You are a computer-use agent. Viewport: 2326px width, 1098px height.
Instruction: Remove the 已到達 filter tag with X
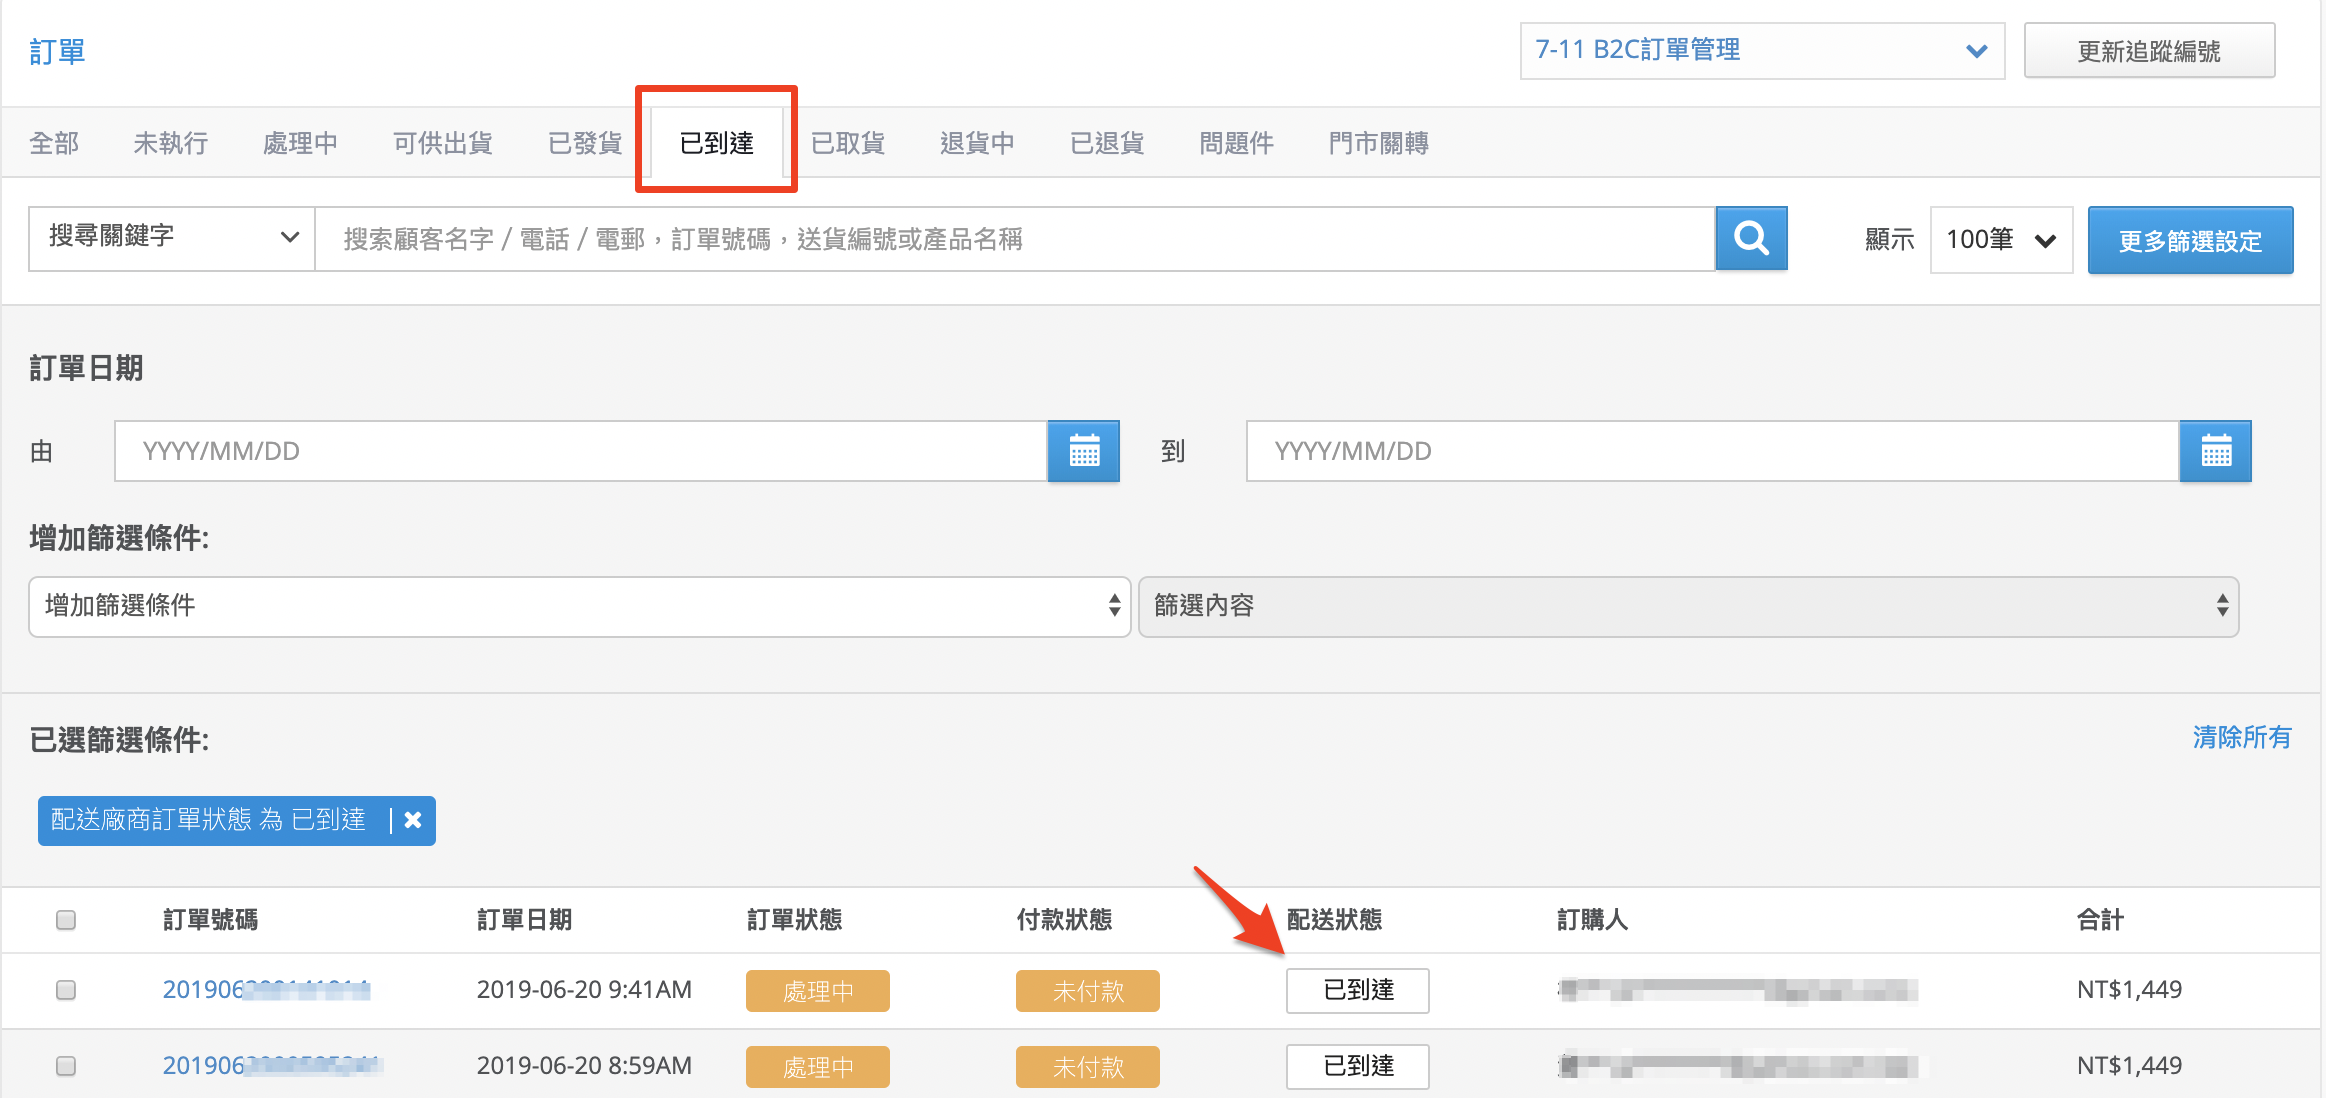point(413,820)
